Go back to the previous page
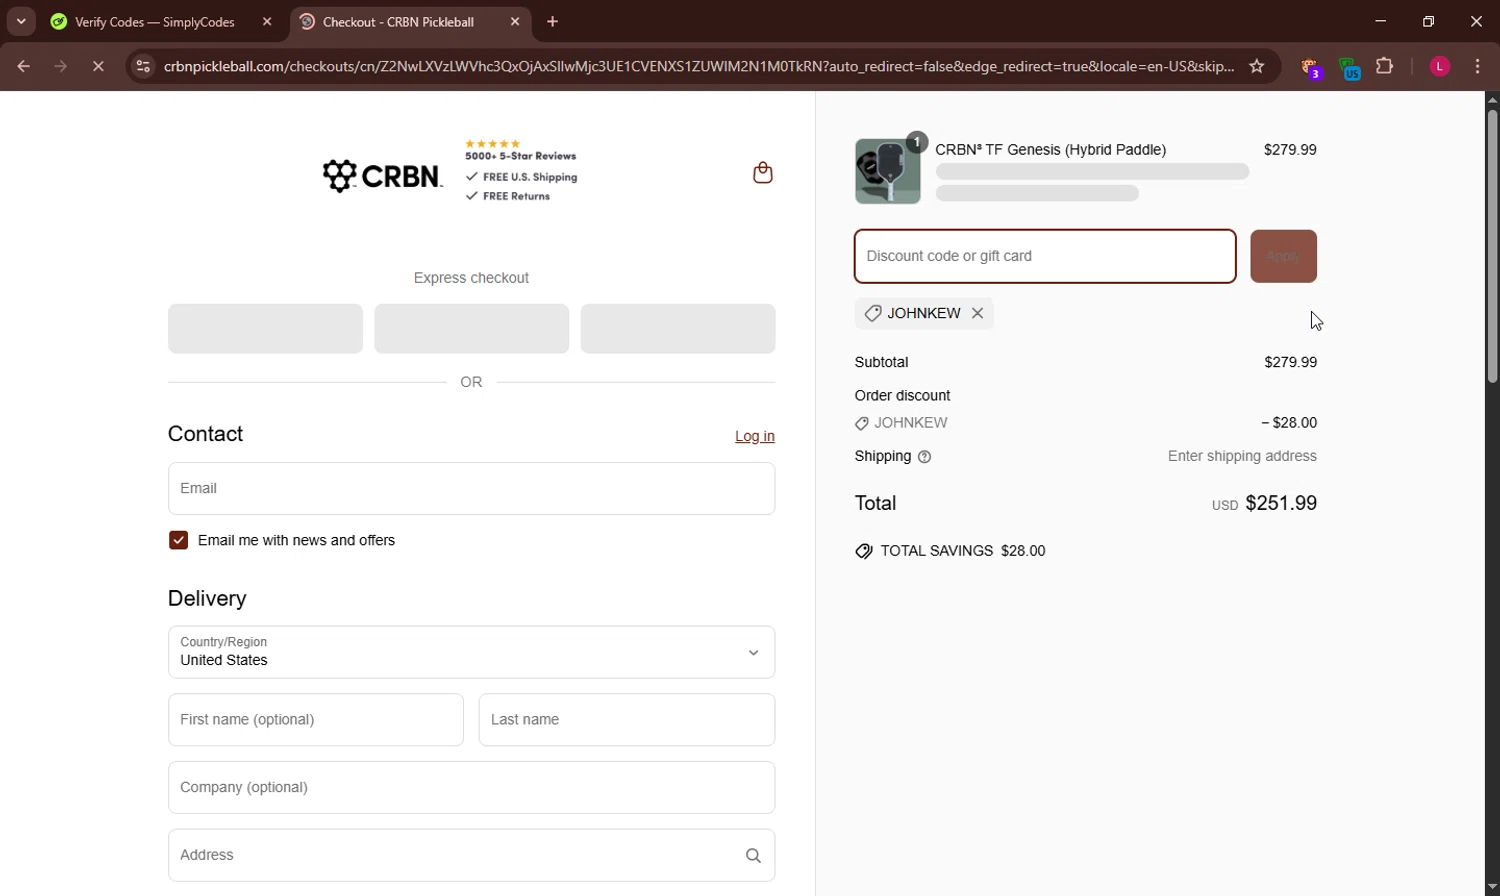 23,67
